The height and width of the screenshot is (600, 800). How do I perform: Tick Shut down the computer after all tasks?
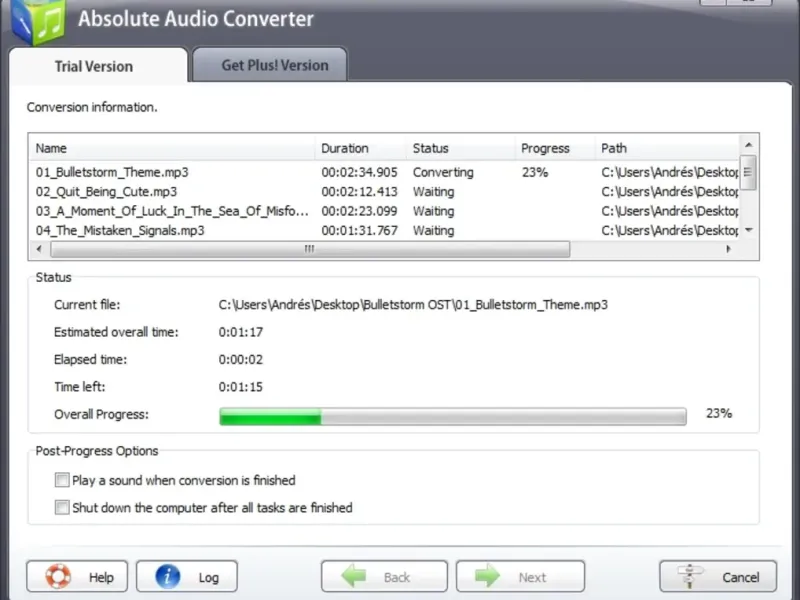pyautogui.click(x=62, y=508)
